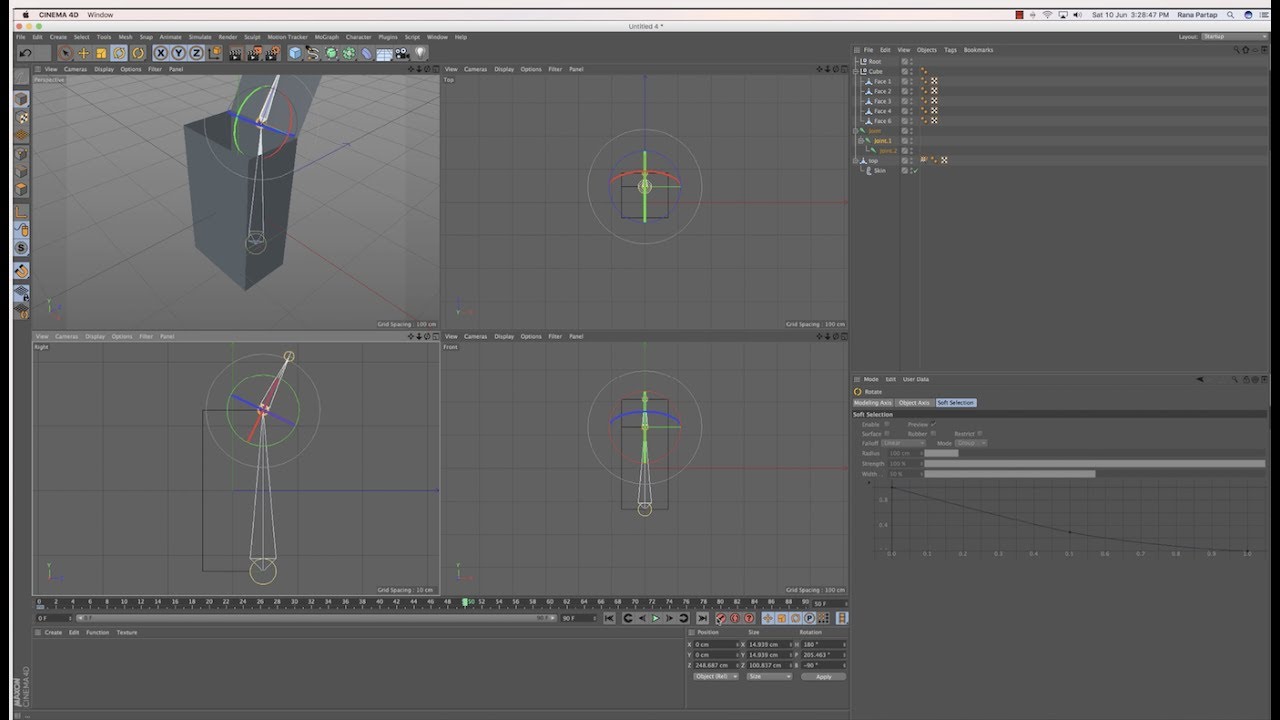Toggle the X axis lock

point(160,53)
